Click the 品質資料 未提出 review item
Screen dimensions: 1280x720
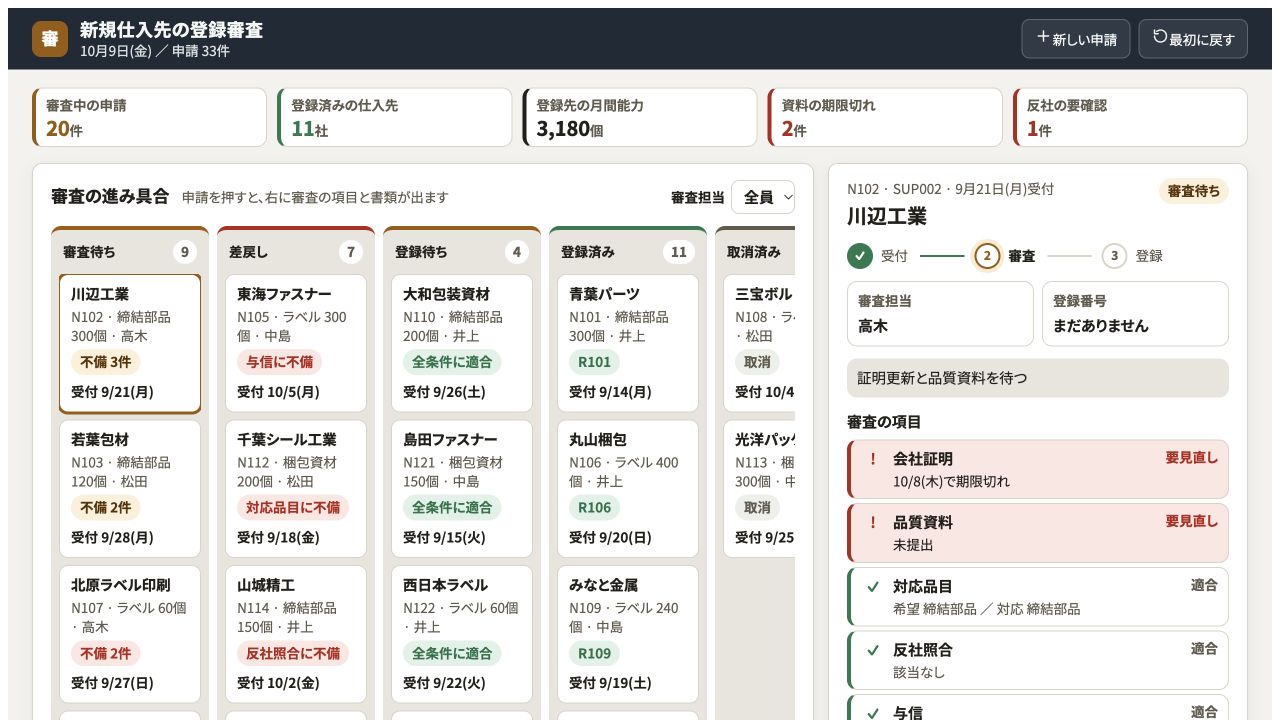(1038, 533)
